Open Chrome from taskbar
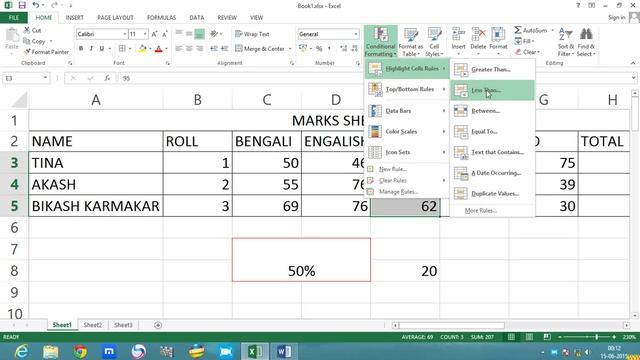 tap(80, 351)
